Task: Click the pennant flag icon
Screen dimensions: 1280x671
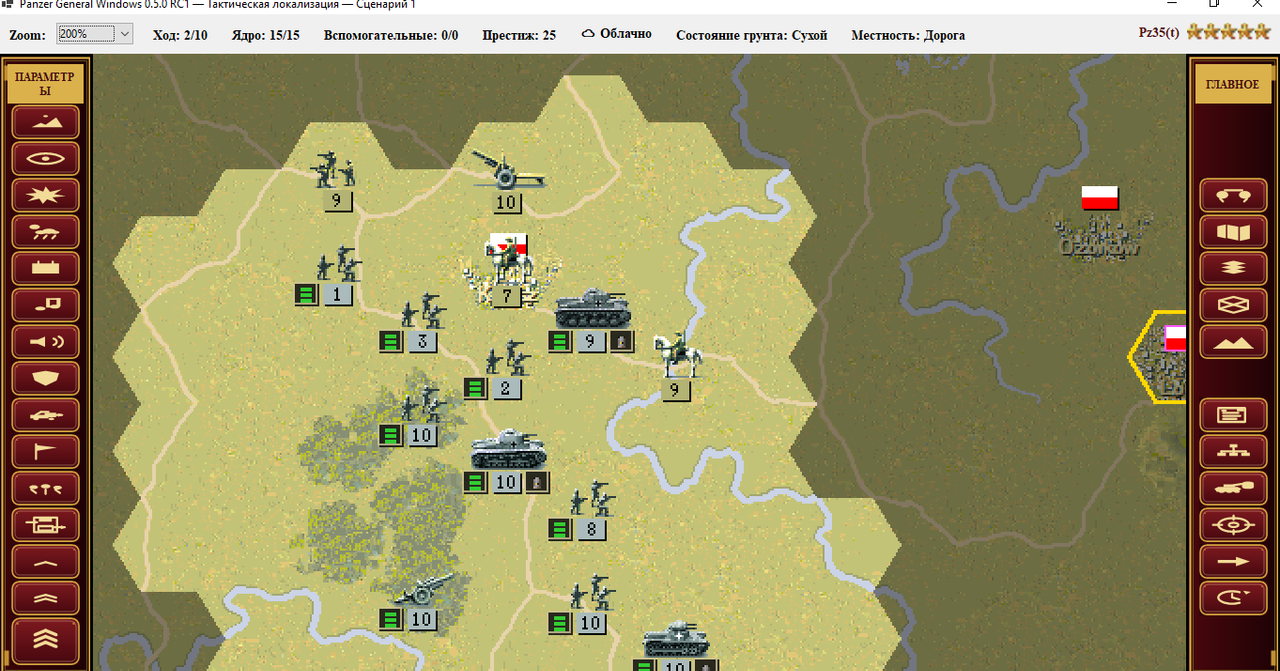Action: click(45, 452)
